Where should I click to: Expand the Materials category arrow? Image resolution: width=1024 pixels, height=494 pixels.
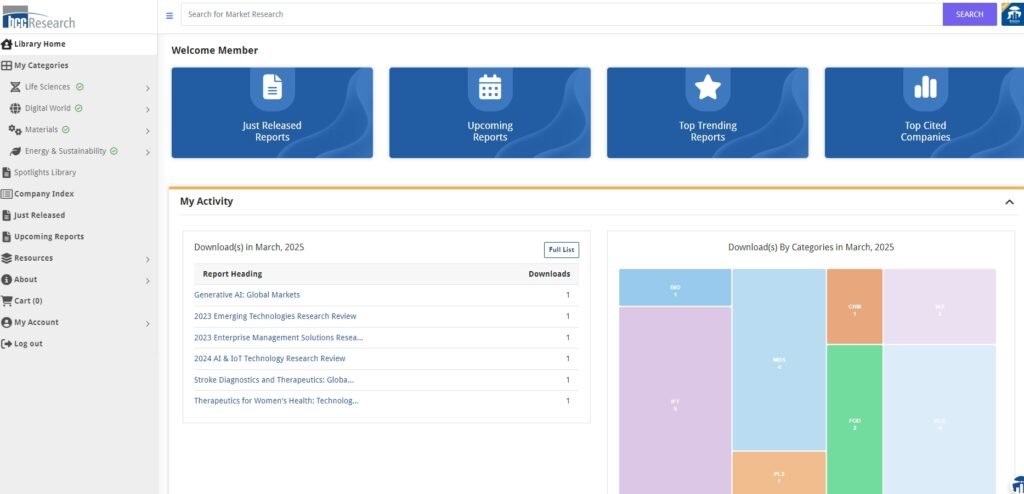[147, 131]
